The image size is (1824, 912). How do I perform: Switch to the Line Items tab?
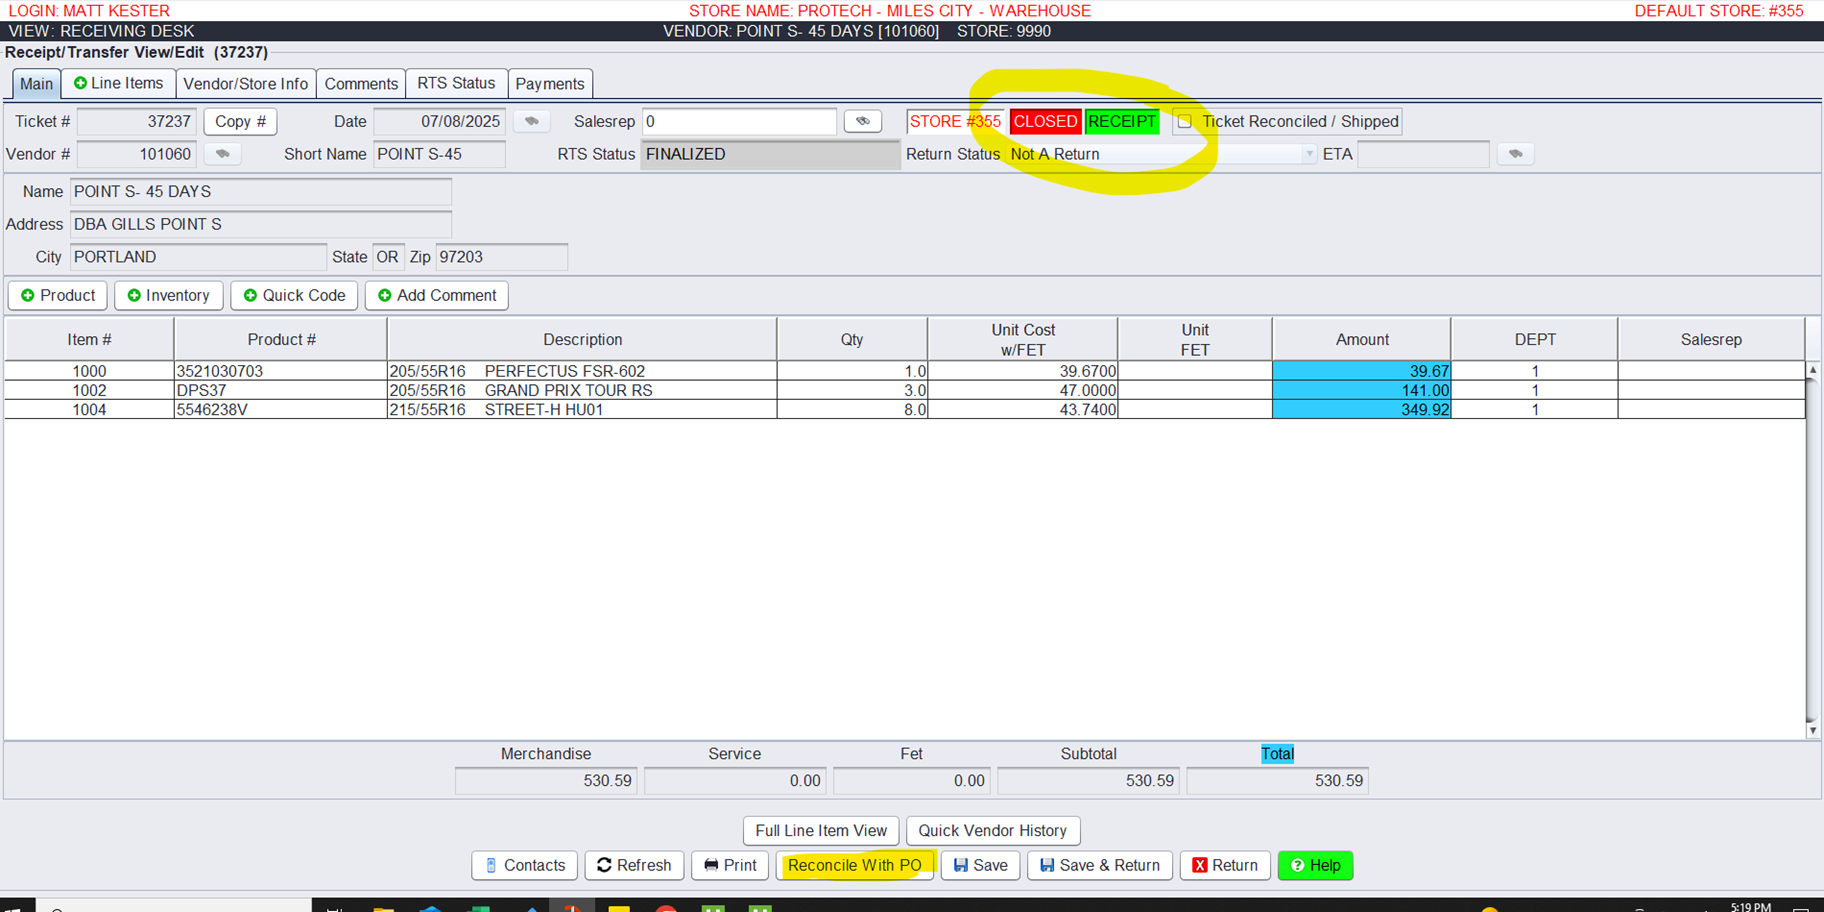coord(118,84)
